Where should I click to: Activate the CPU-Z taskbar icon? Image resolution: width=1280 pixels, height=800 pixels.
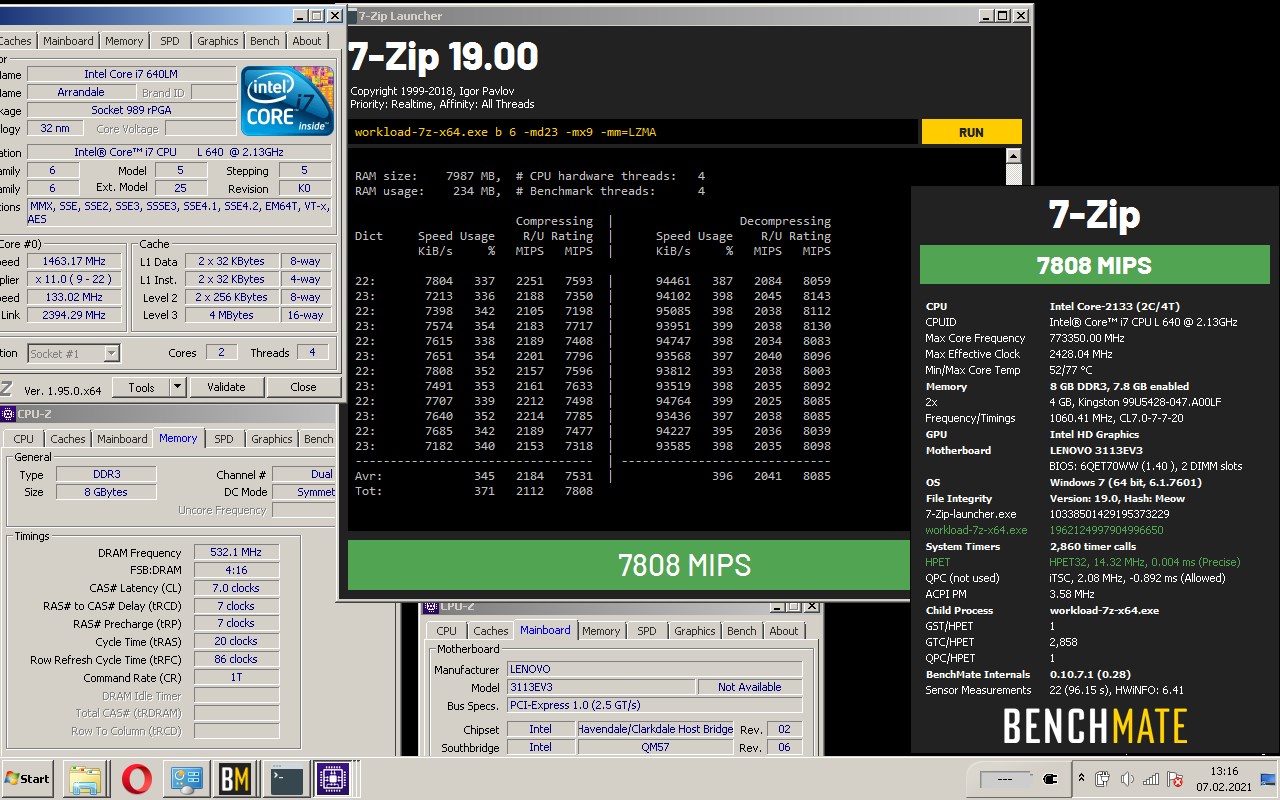pos(332,778)
